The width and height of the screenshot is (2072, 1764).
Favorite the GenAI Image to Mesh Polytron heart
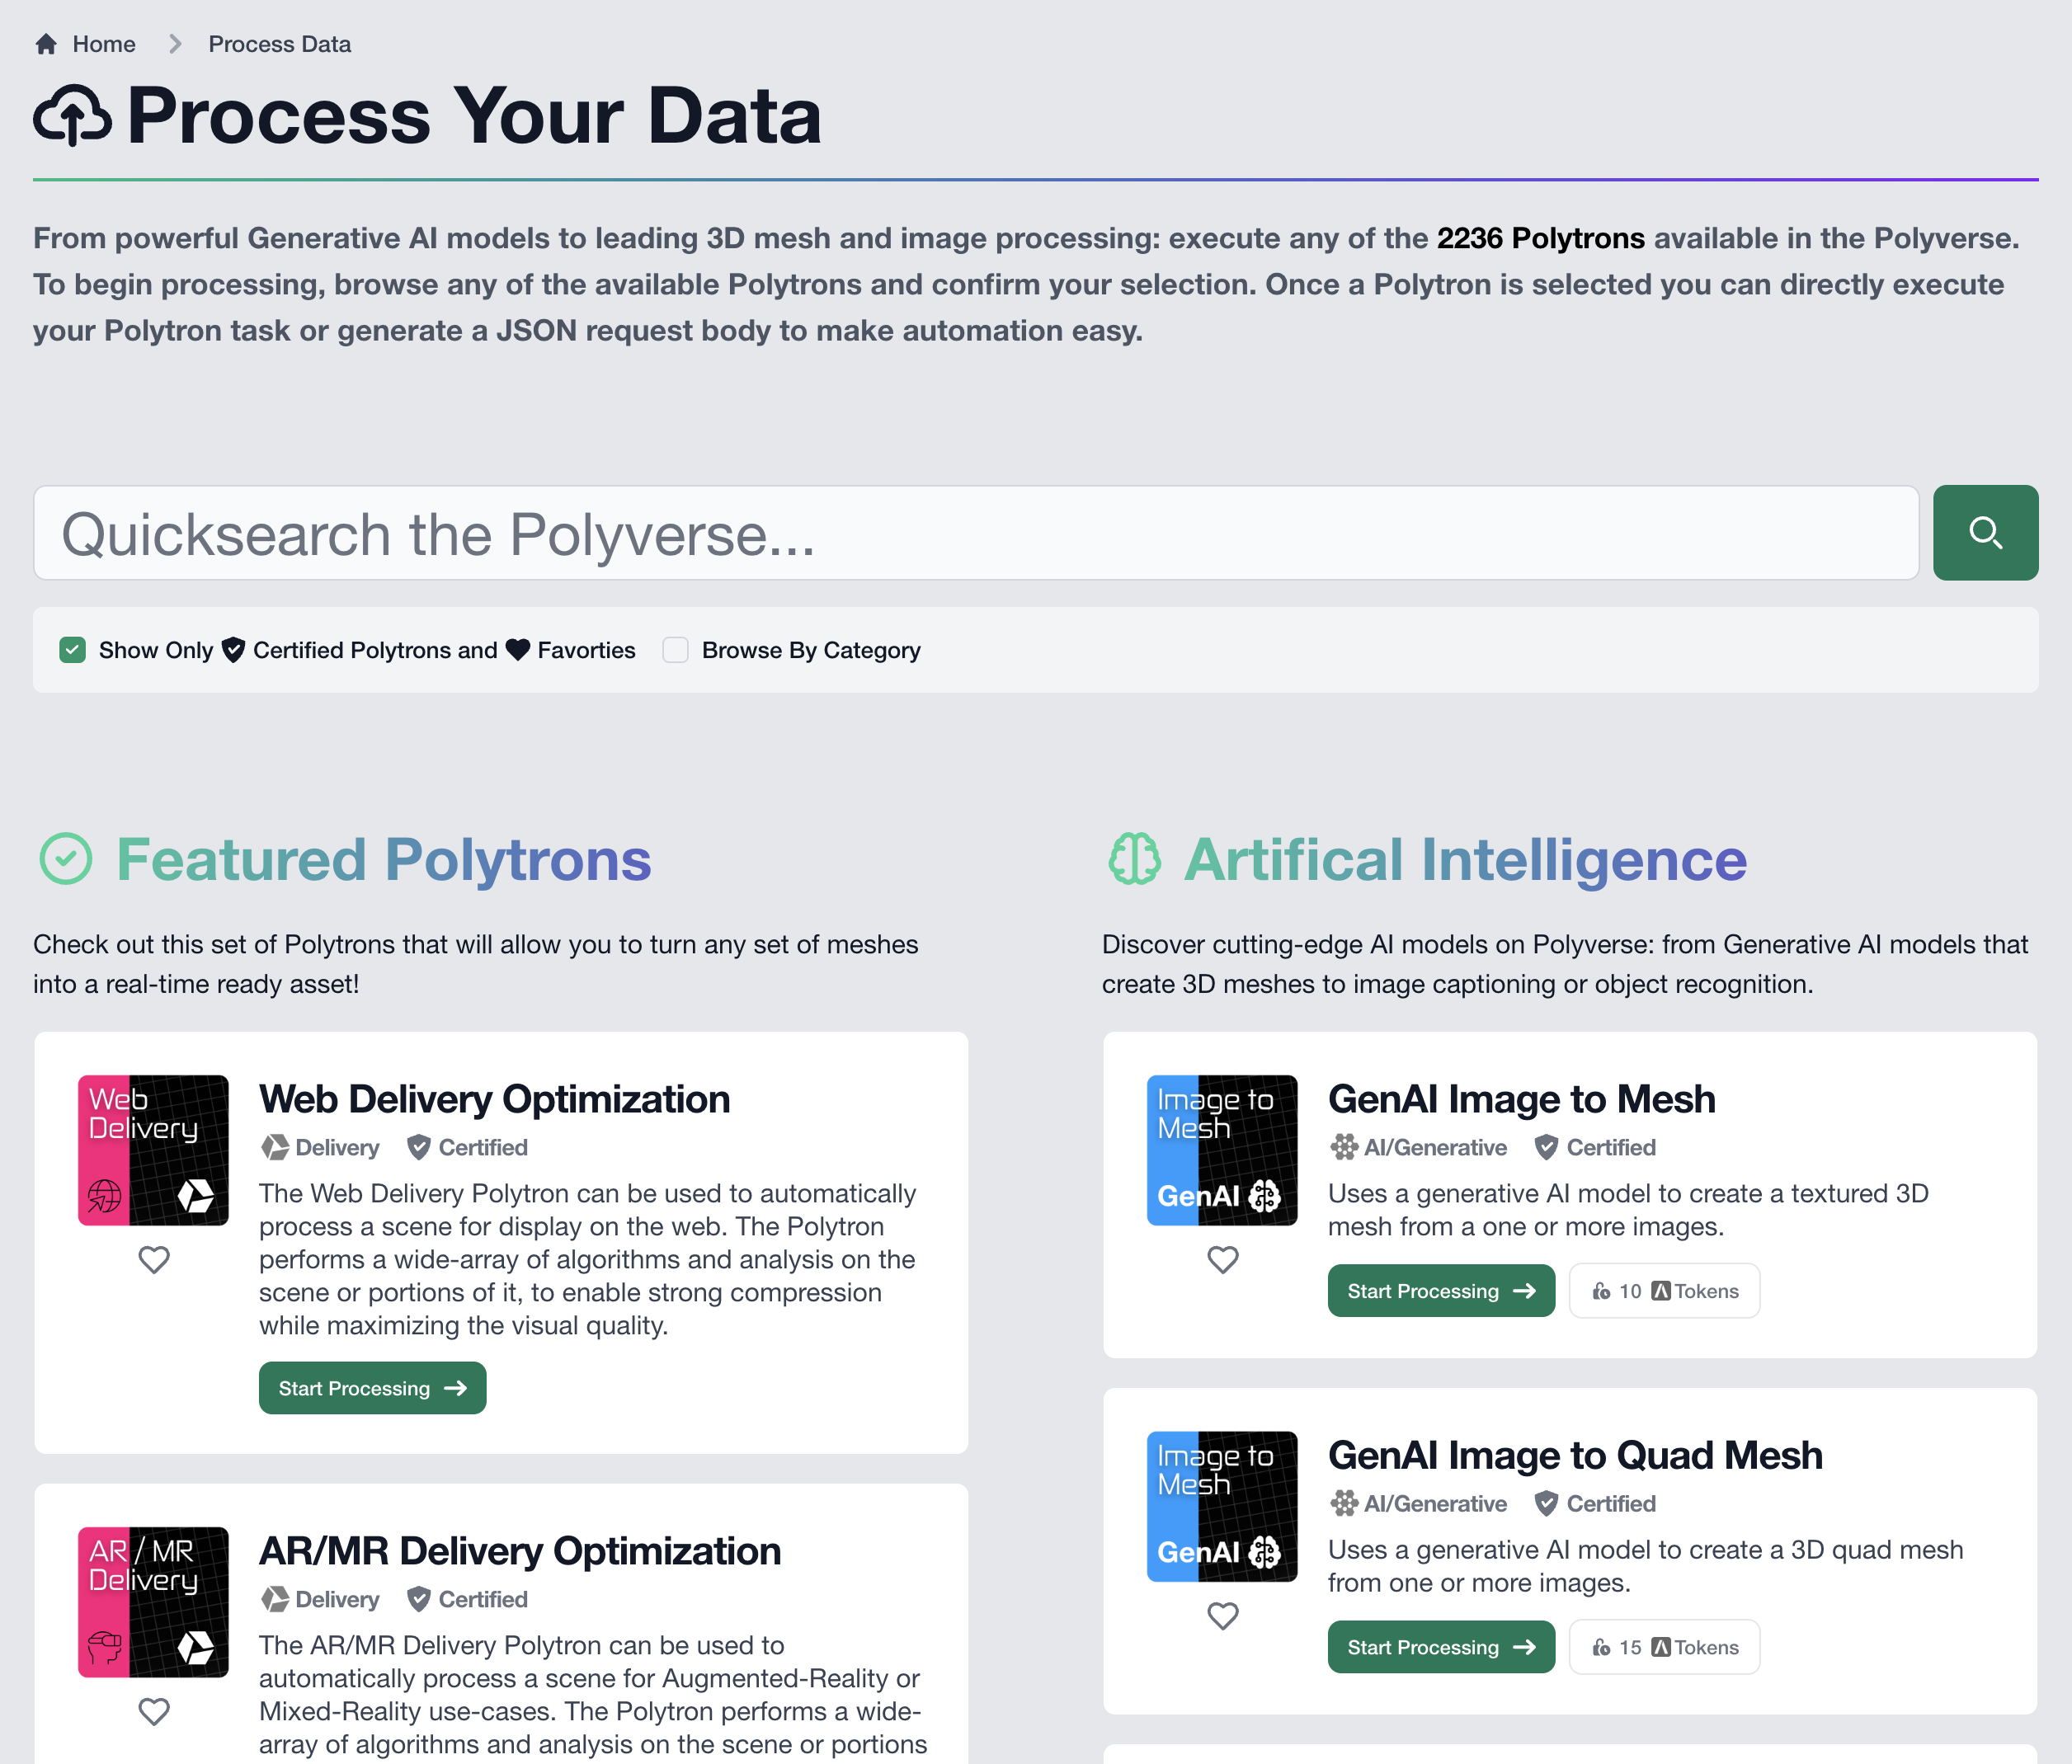click(1222, 1260)
